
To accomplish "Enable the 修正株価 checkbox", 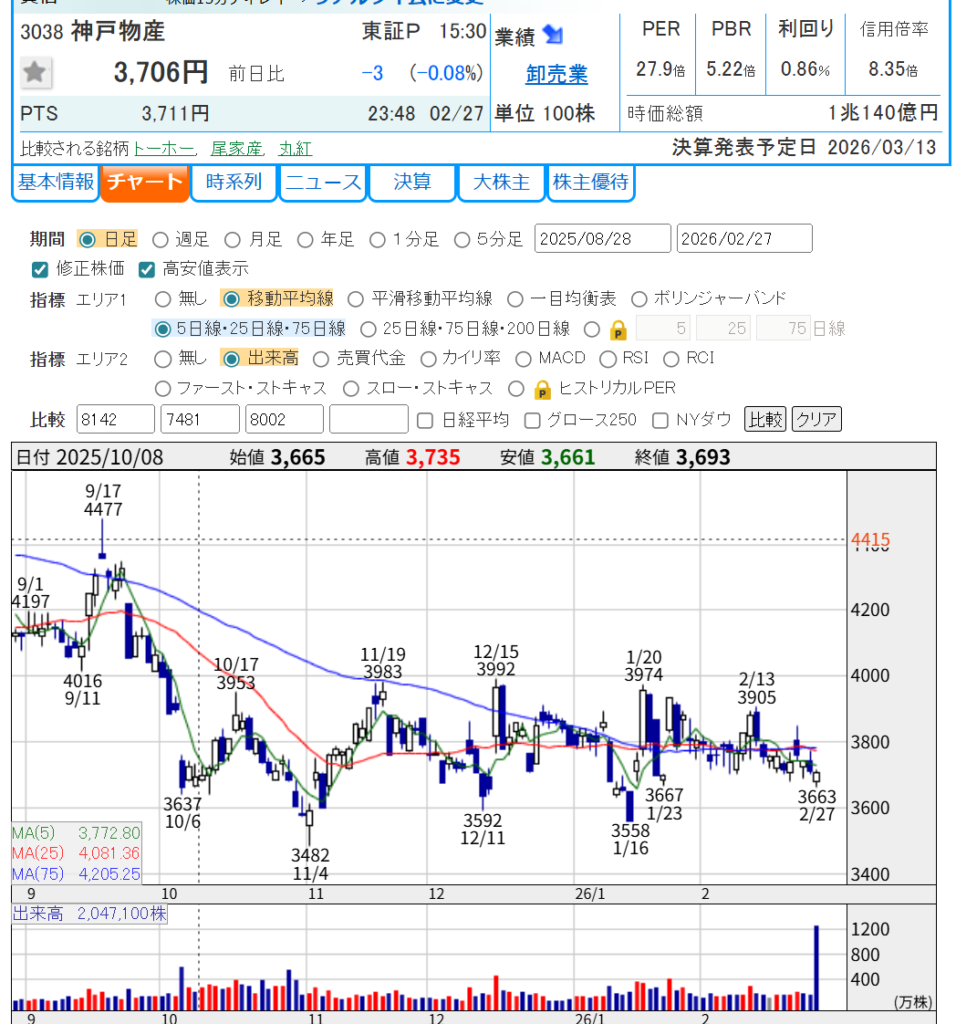I will click(40, 269).
